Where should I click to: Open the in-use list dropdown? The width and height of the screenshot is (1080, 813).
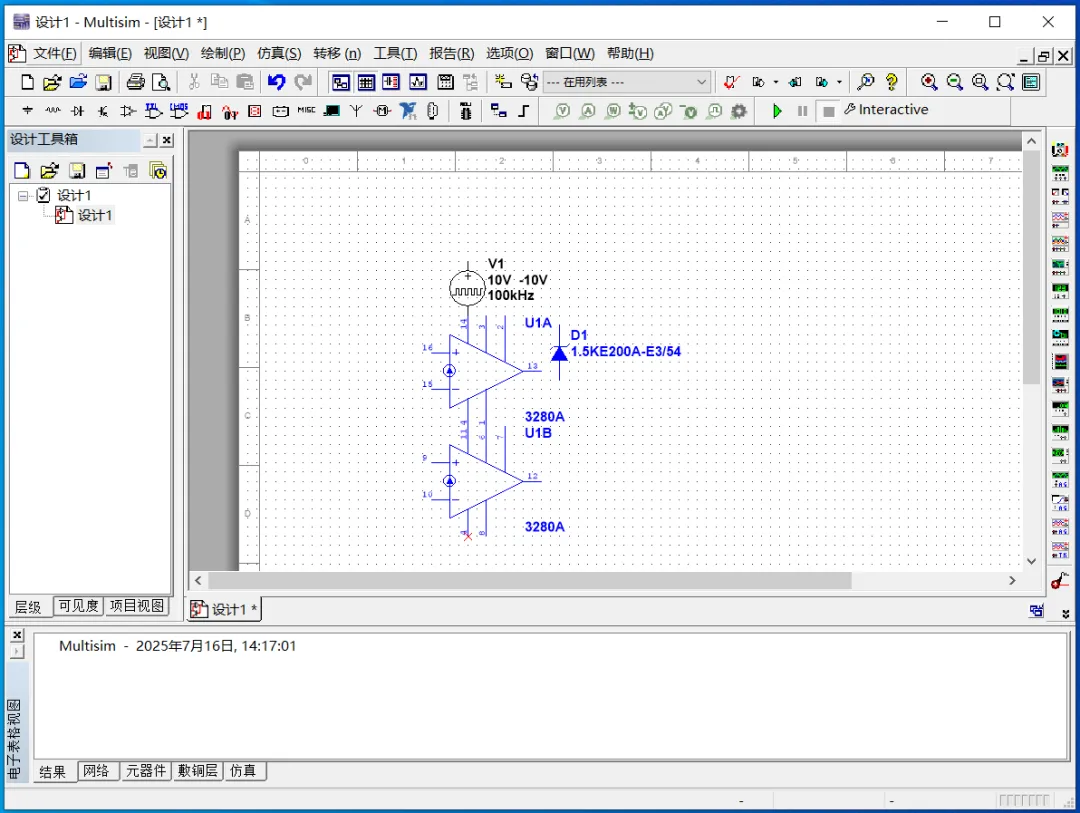click(626, 82)
